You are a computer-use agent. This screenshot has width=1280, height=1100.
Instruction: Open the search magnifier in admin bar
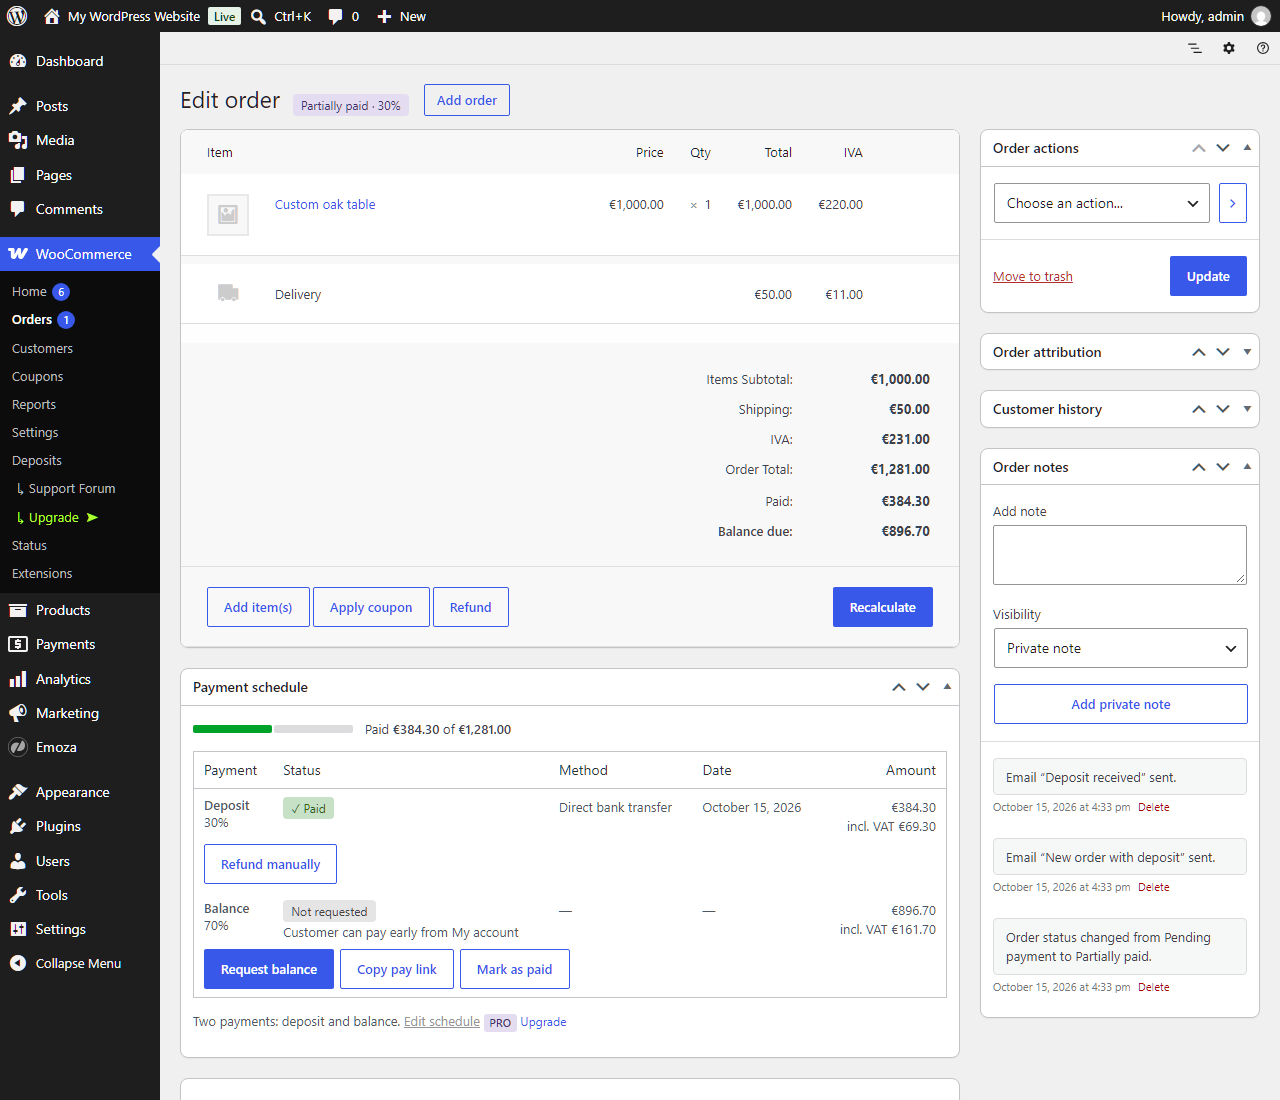click(x=258, y=16)
